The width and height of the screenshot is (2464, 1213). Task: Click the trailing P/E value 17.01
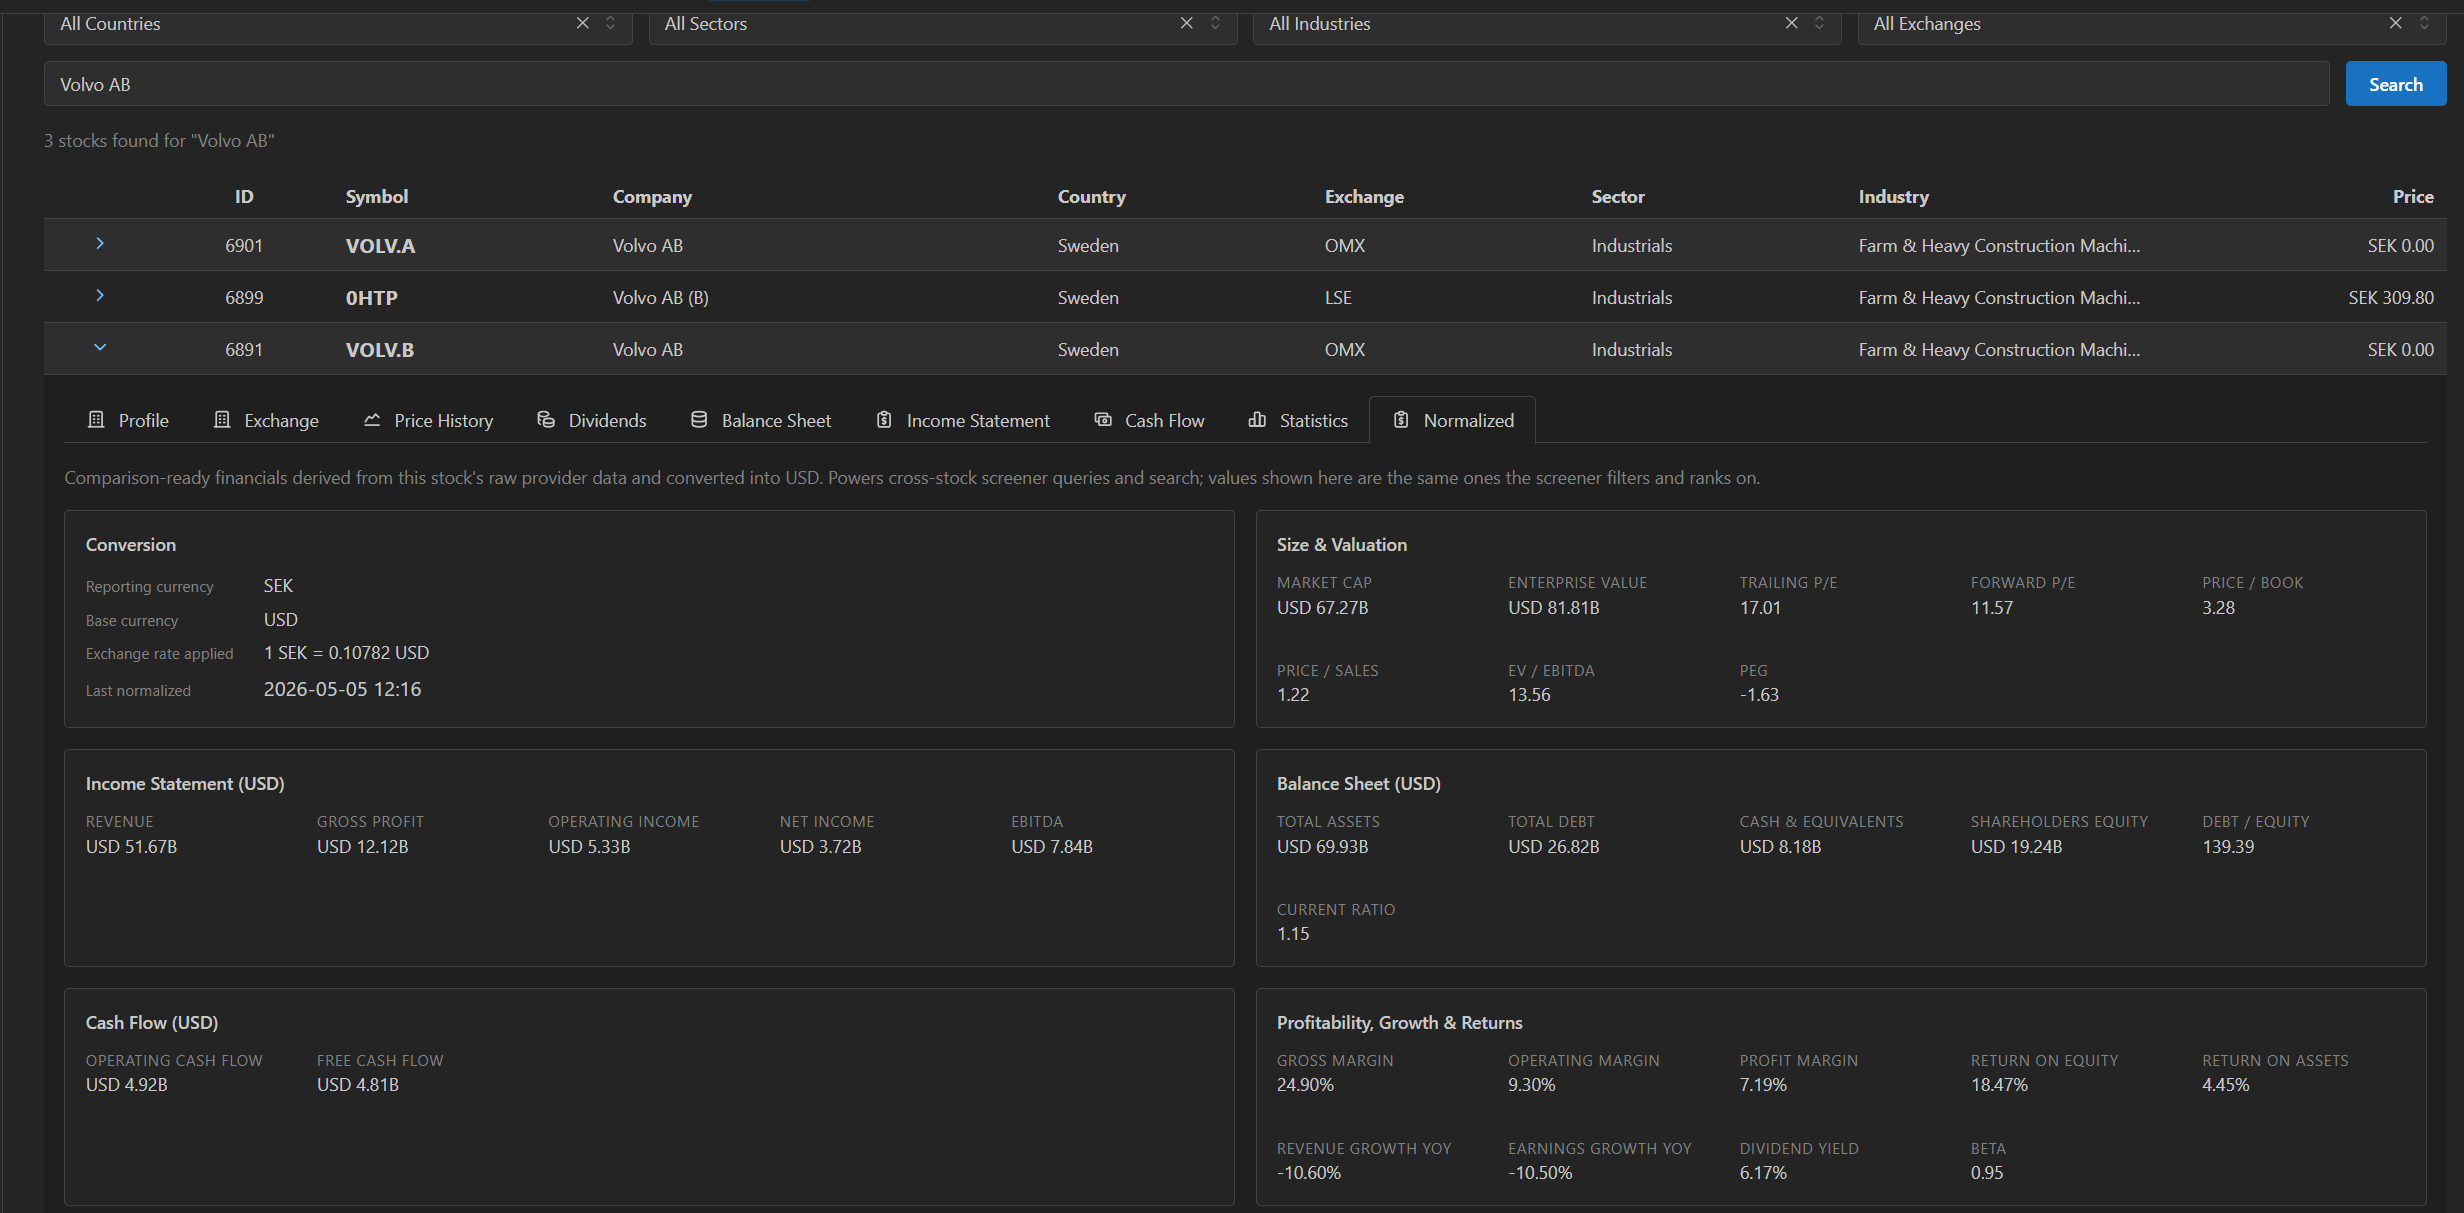1759,608
